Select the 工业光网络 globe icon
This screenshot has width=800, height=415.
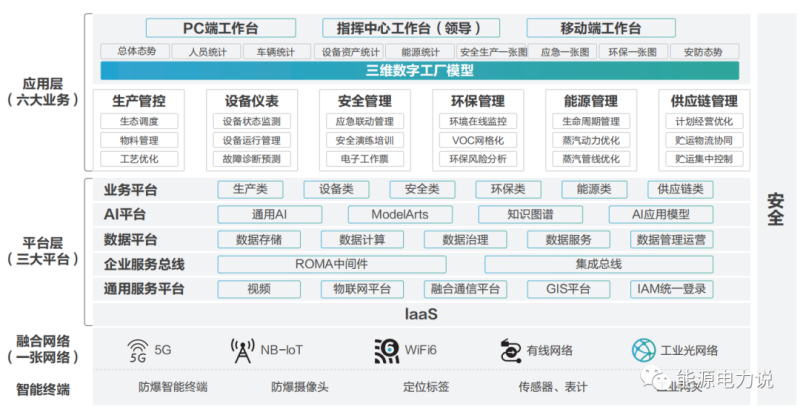point(642,350)
